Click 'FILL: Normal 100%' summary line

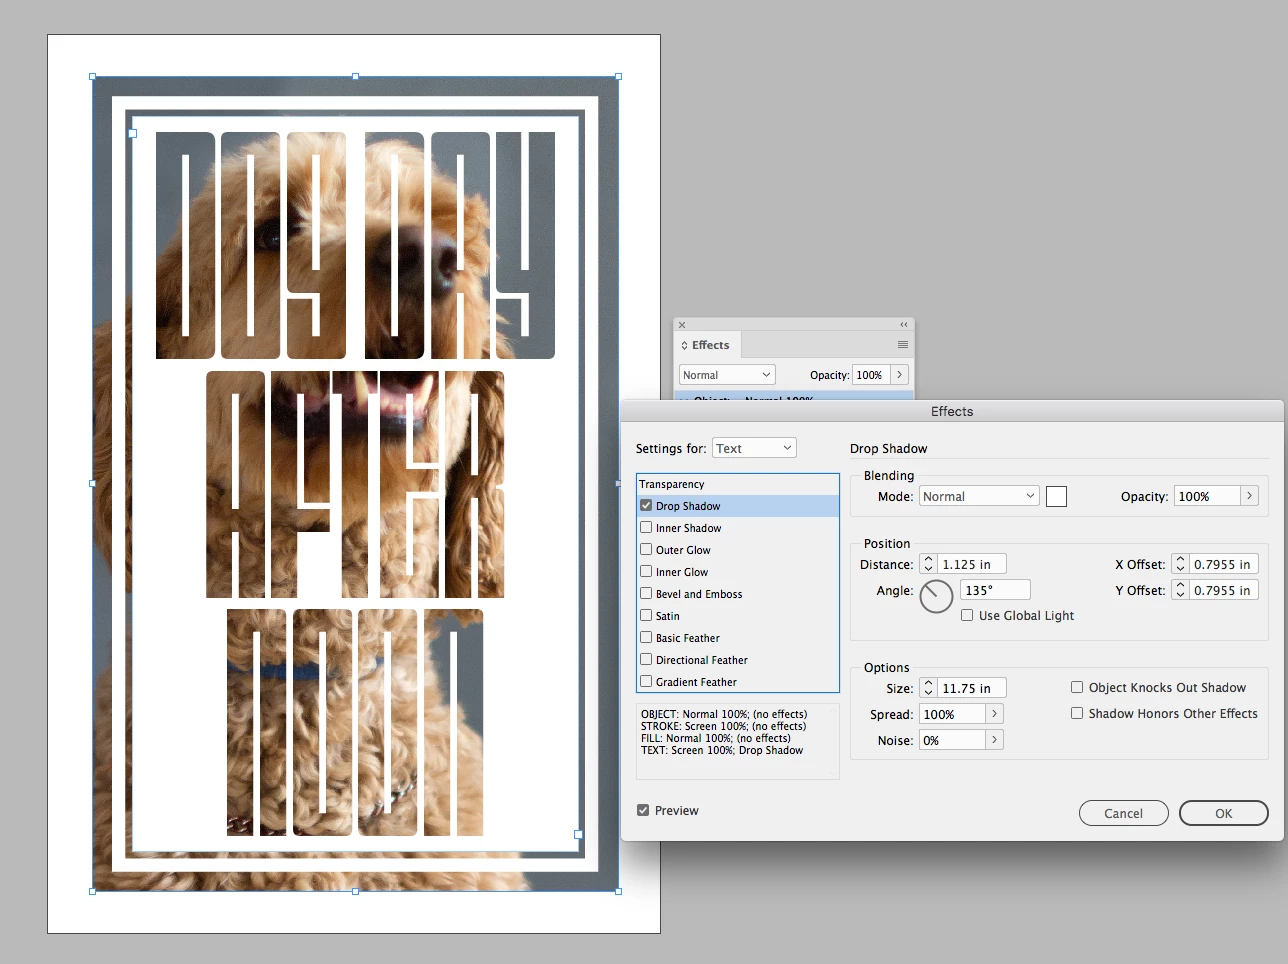tap(716, 739)
